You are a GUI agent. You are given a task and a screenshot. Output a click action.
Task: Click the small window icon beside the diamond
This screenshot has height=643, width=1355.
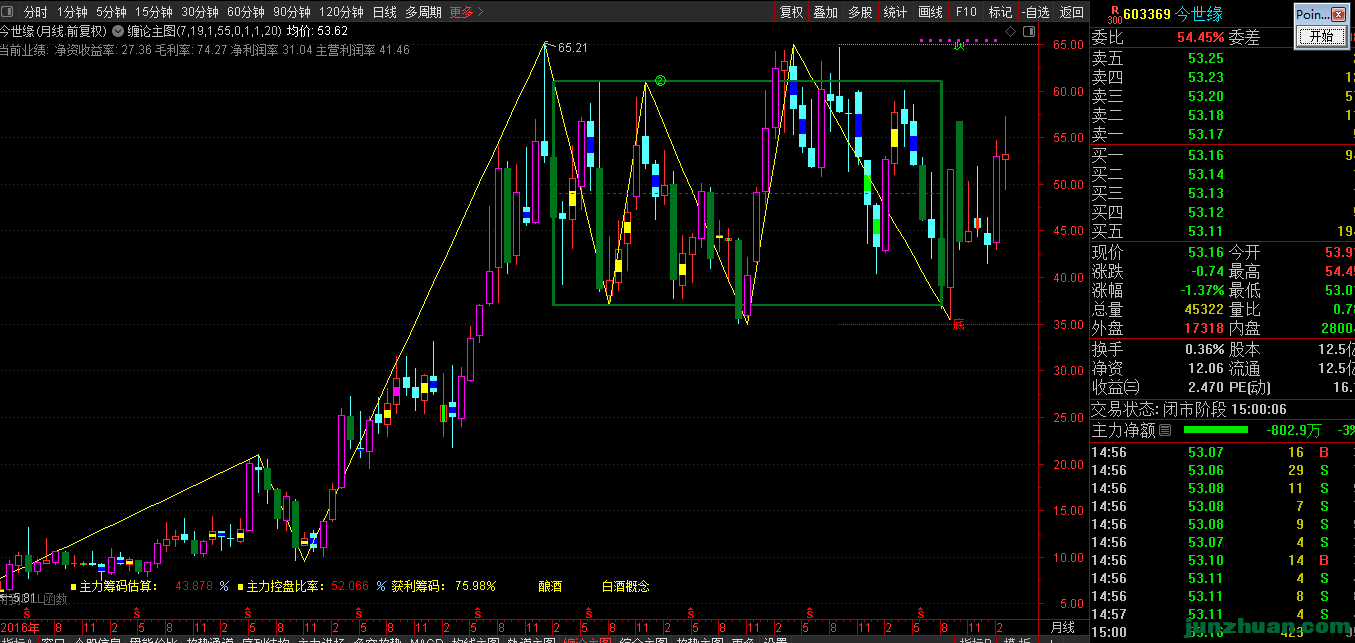[x=1028, y=32]
